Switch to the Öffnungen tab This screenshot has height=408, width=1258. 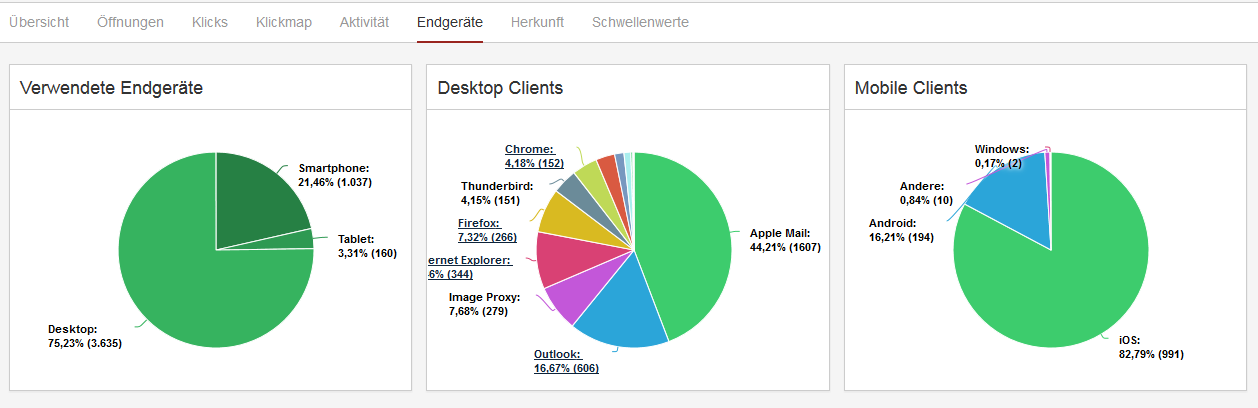[x=131, y=22]
